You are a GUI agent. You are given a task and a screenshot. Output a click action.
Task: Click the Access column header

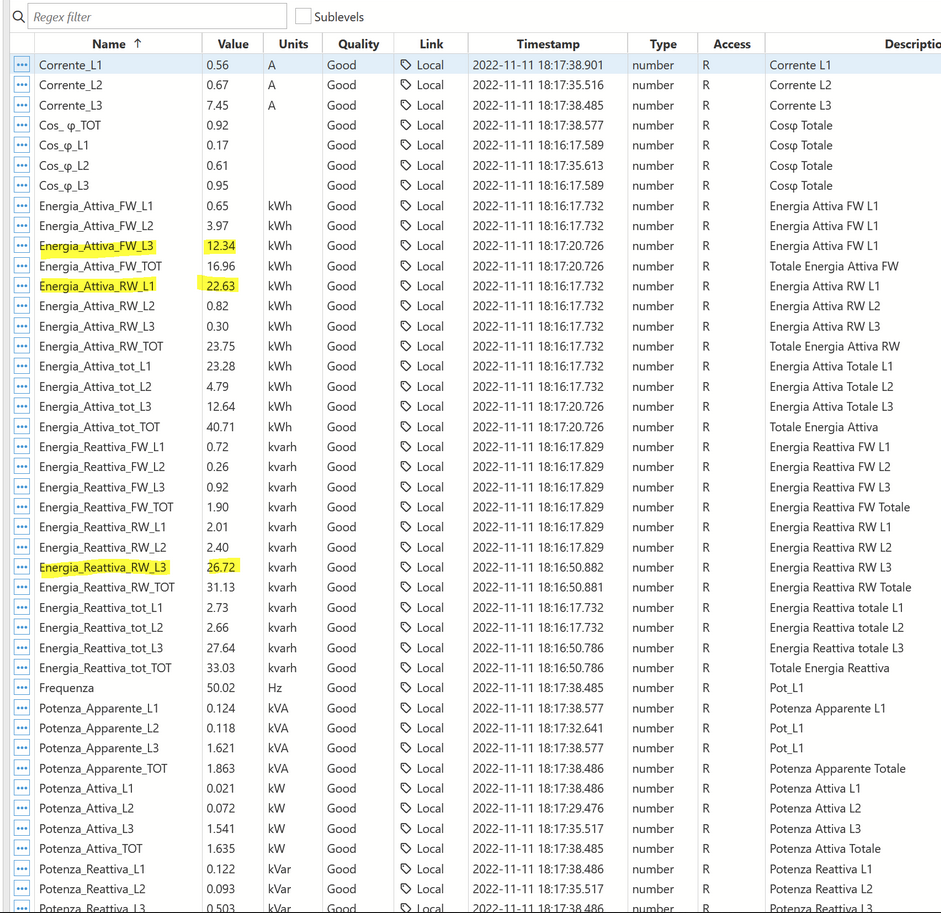[x=731, y=44]
